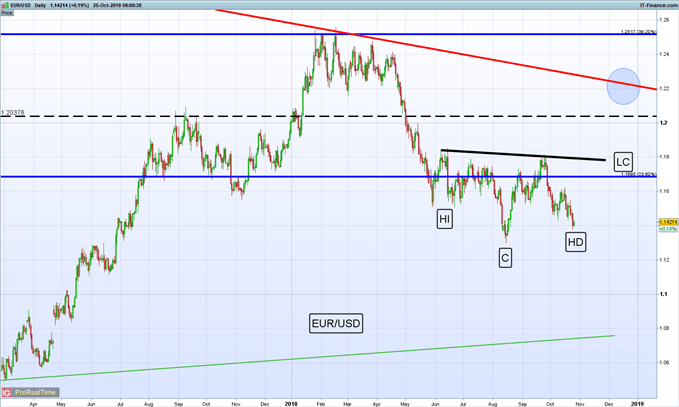The height and width of the screenshot is (407, 679).
Task: Click the 1.18 price axis value
Action: [664, 157]
